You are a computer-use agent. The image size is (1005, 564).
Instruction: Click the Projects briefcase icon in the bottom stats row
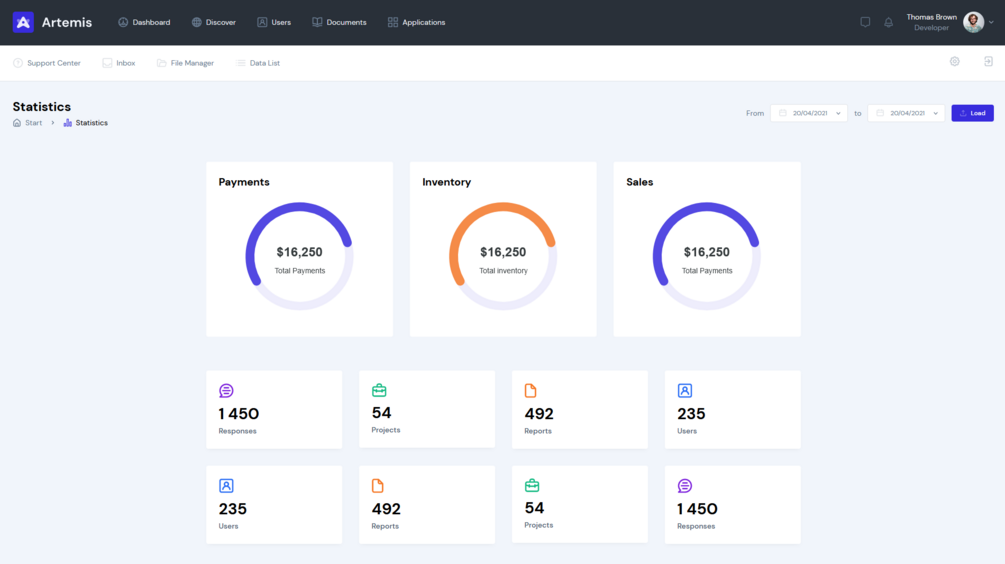tap(532, 485)
